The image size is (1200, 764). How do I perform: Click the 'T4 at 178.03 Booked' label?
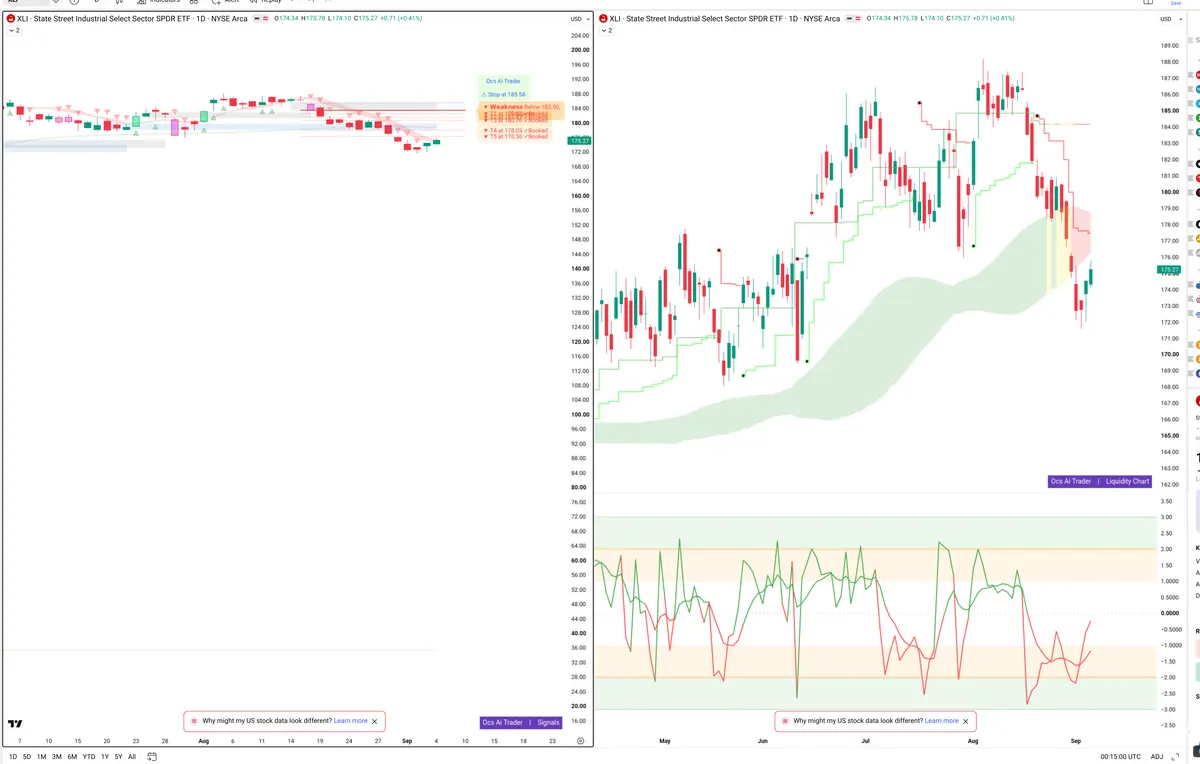pos(517,130)
